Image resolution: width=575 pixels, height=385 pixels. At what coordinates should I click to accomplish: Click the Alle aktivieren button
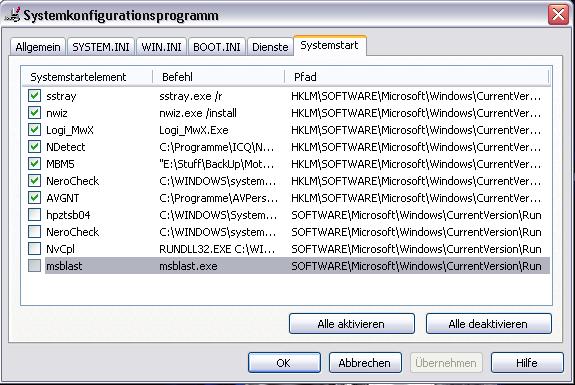352,324
